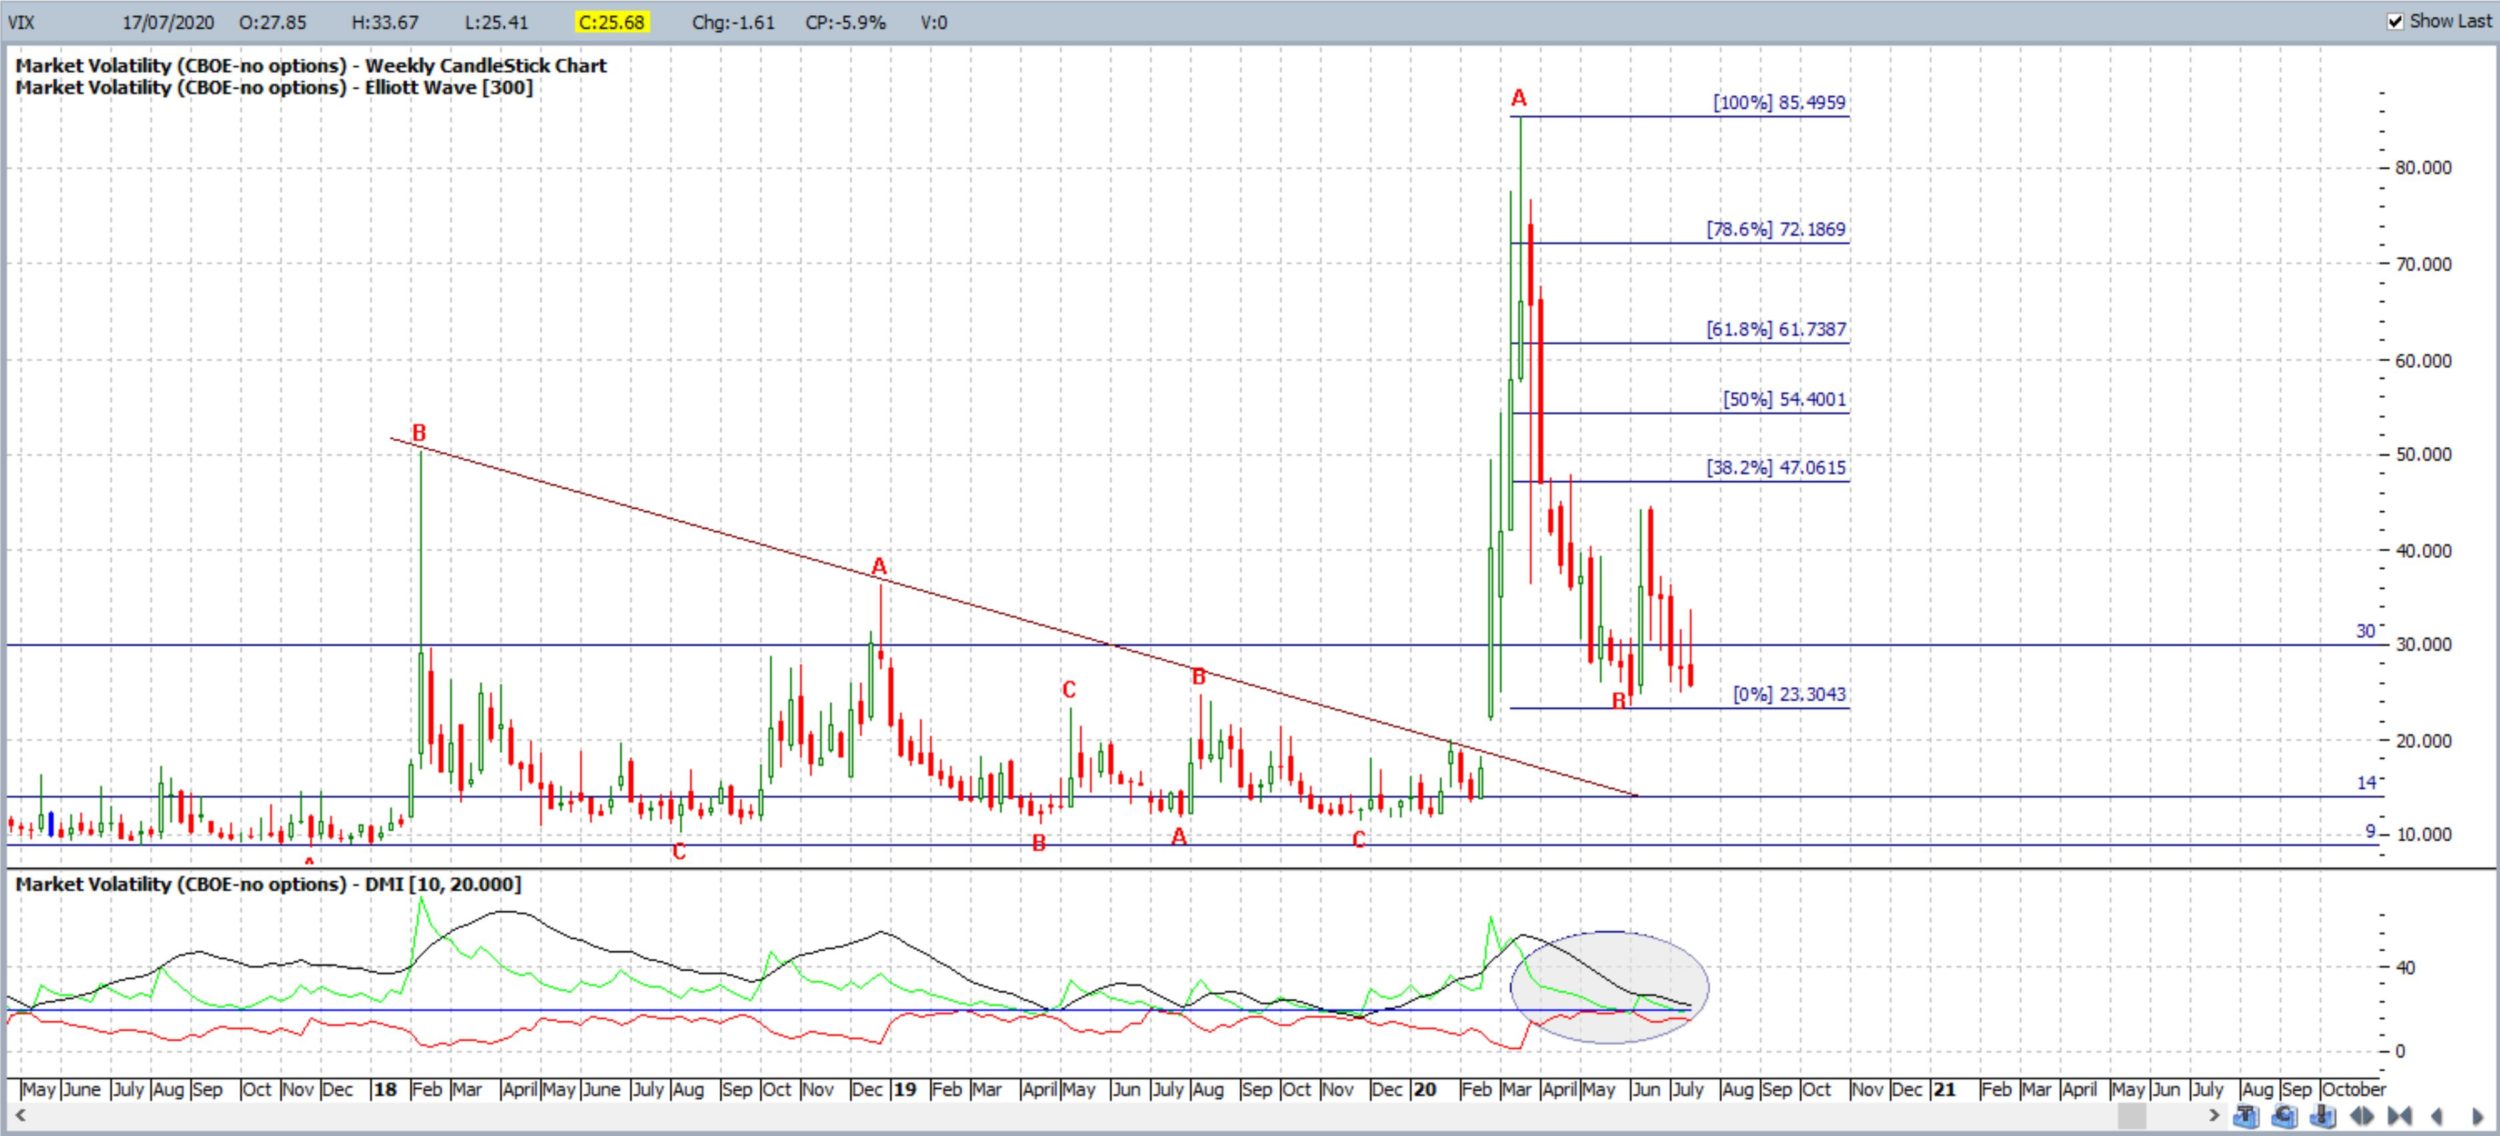This screenshot has height=1136, width=2500.
Task: Click the October label at axis end
Action: coord(2354,1089)
